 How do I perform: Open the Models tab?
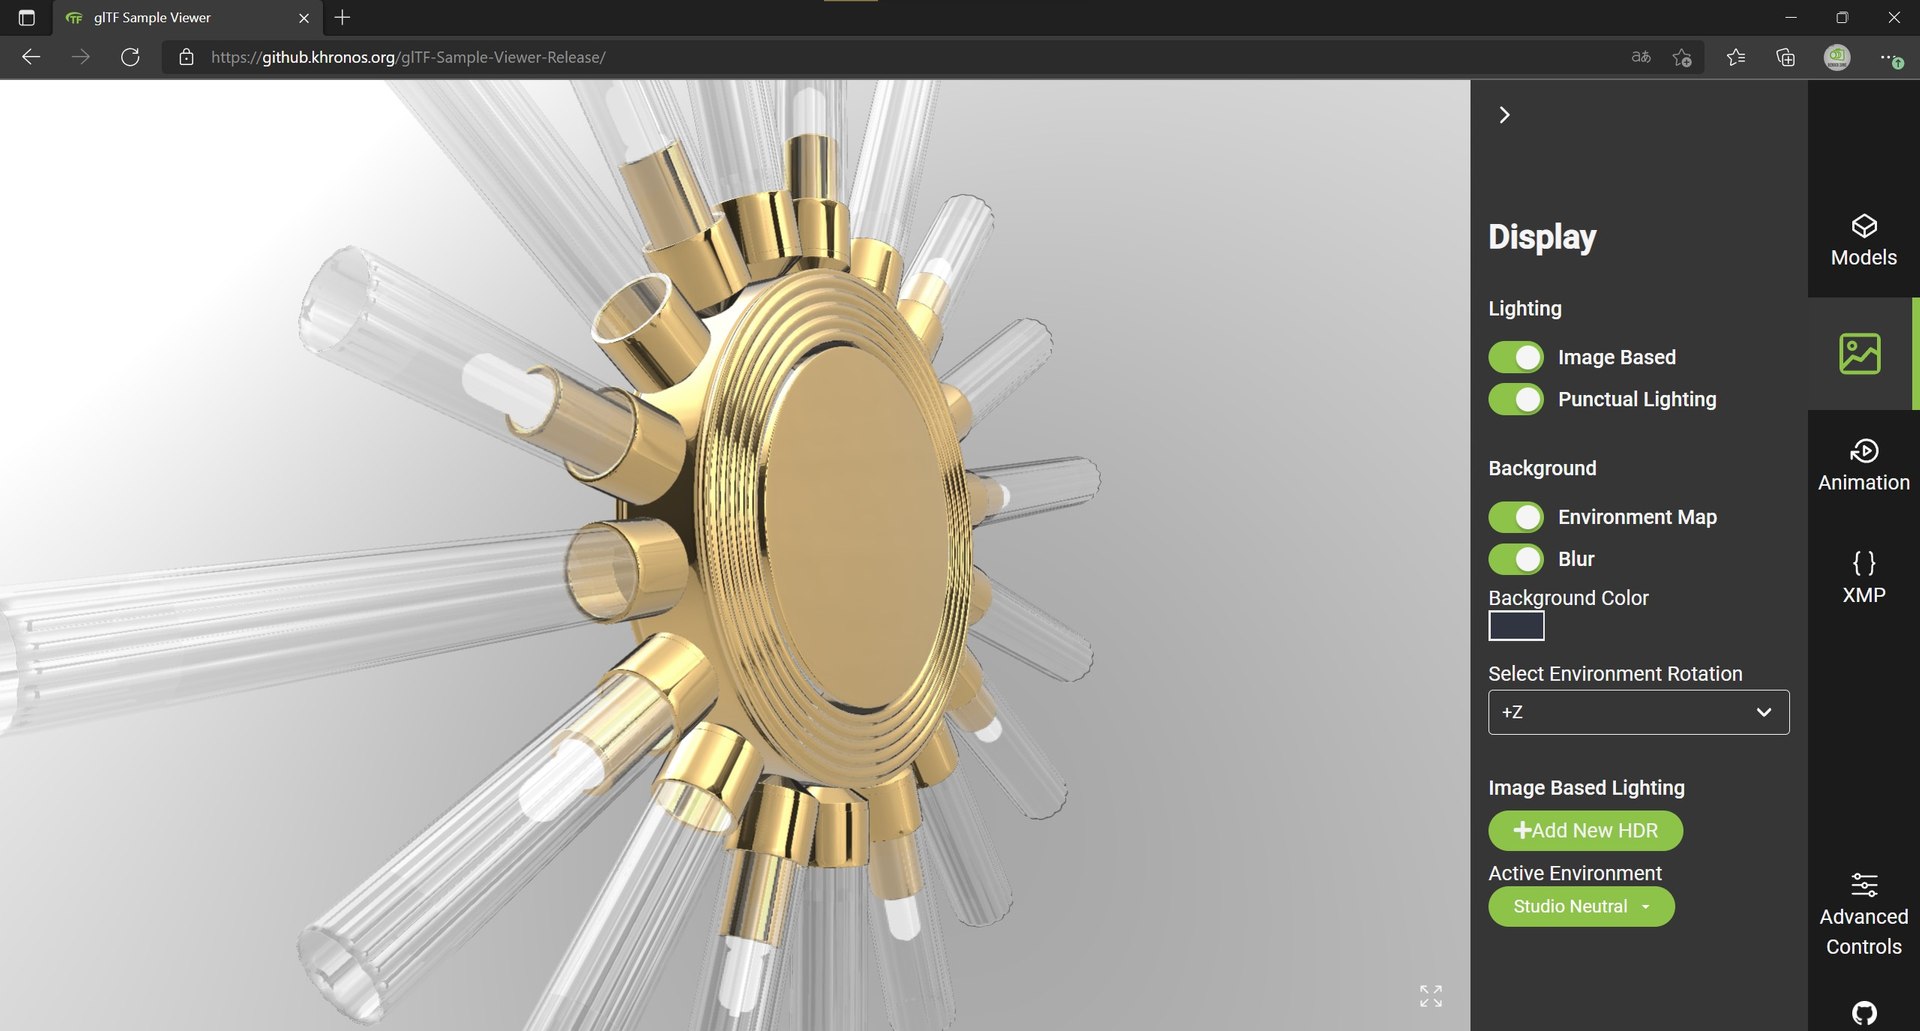(x=1863, y=240)
